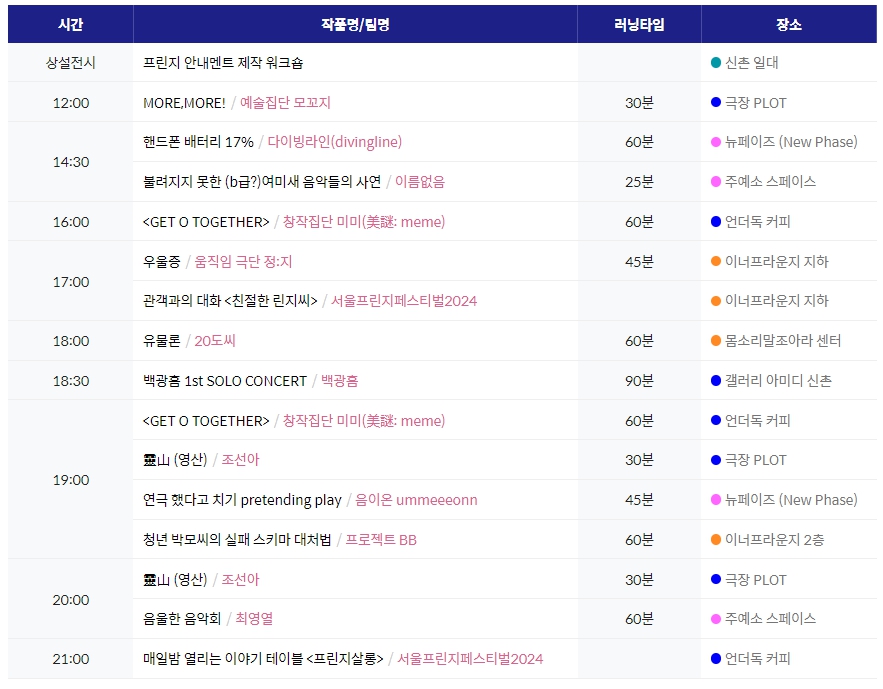883x689 pixels.
Task: Open <GET O TOGETHER> title in 19:00 block
Action: tap(206, 420)
